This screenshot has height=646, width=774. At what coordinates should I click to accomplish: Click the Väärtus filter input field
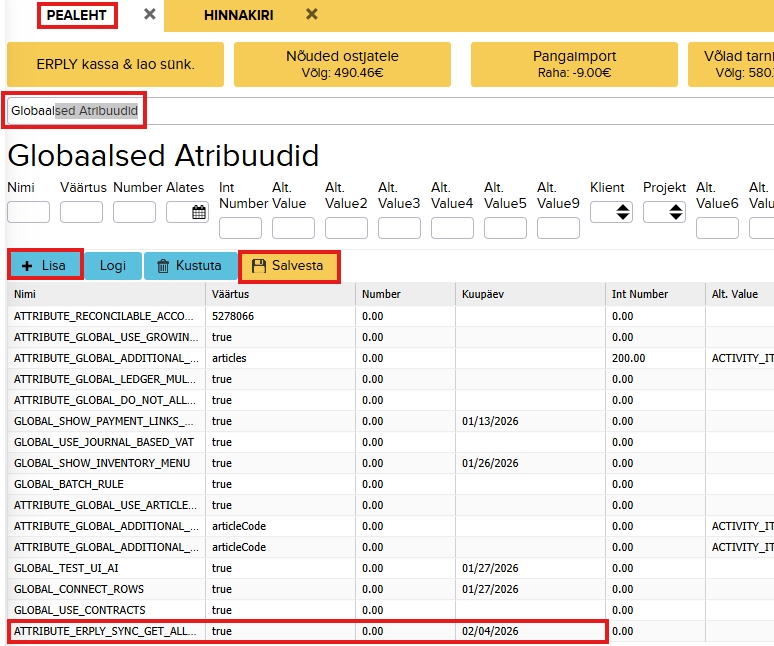point(81,212)
